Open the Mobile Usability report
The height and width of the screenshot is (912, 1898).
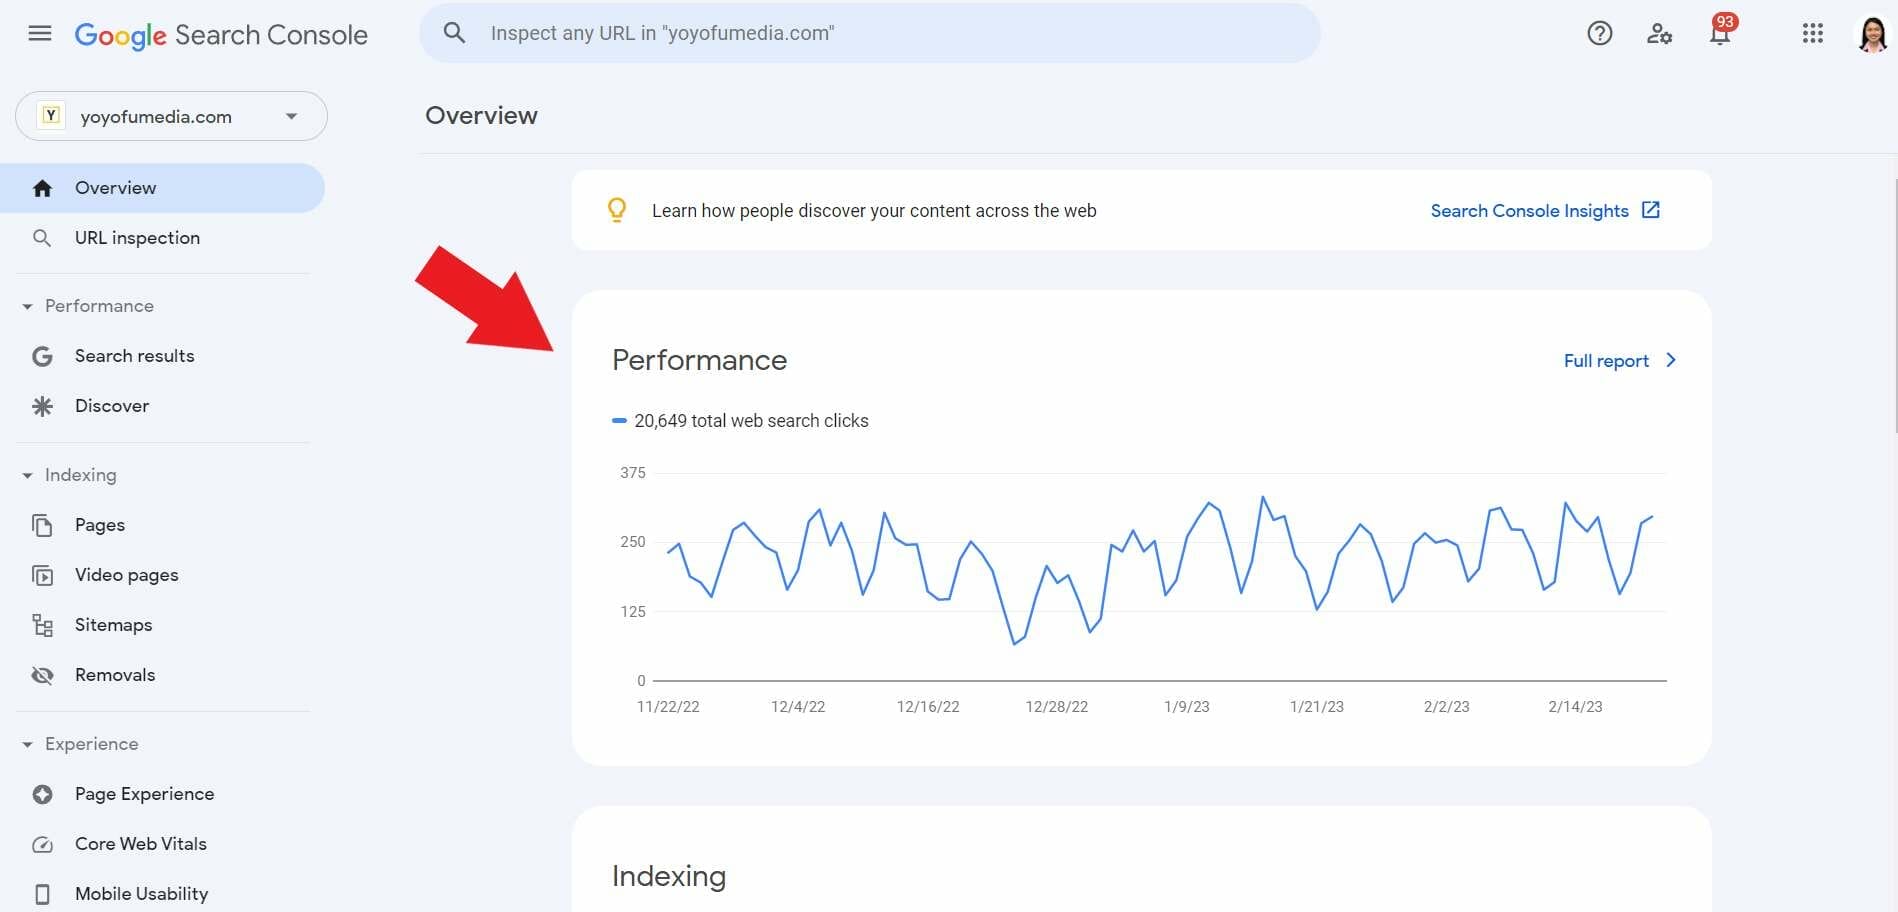click(x=141, y=893)
